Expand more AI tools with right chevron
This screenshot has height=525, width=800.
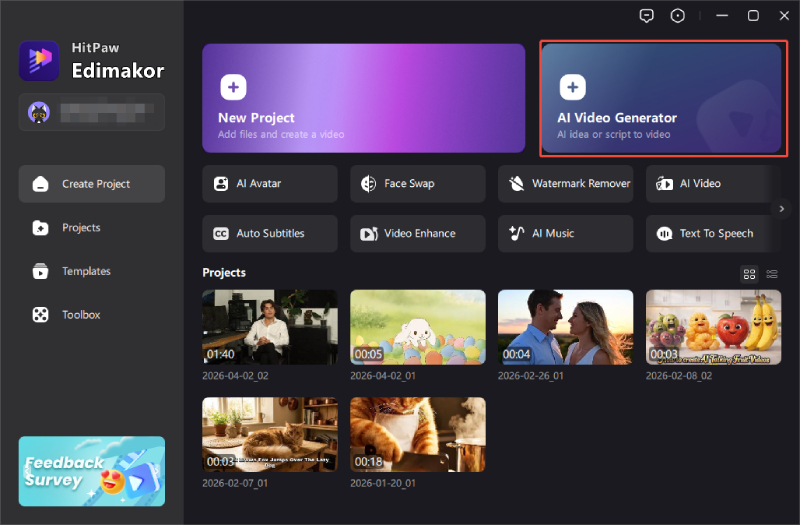click(782, 209)
